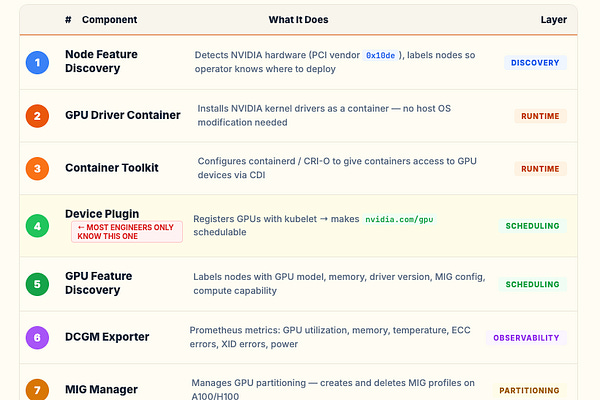
Task: Click the red-orange number 2 circle badge
Action: pyautogui.click(x=37, y=116)
